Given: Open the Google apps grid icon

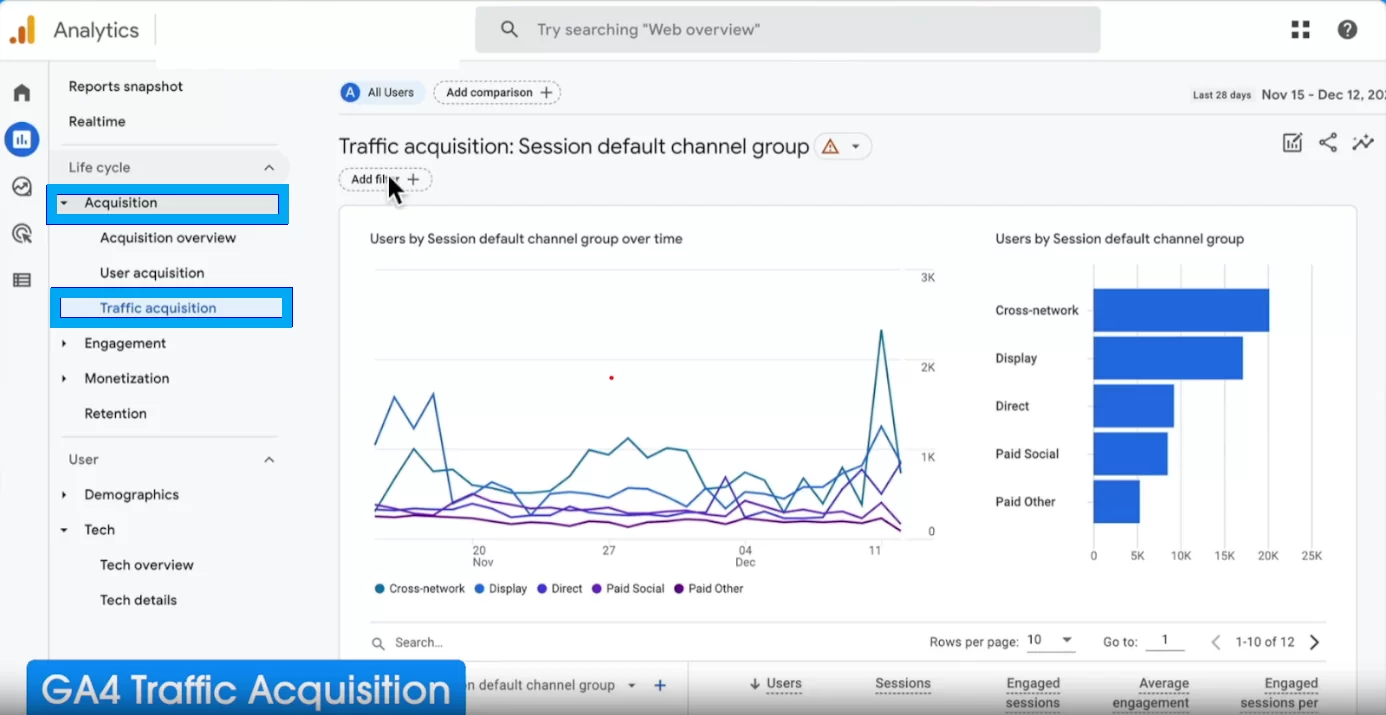Looking at the screenshot, I should point(1300,30).
